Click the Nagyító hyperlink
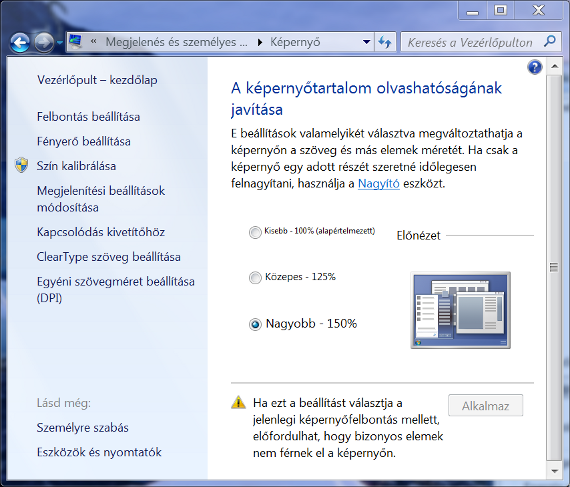 point(378,184)
